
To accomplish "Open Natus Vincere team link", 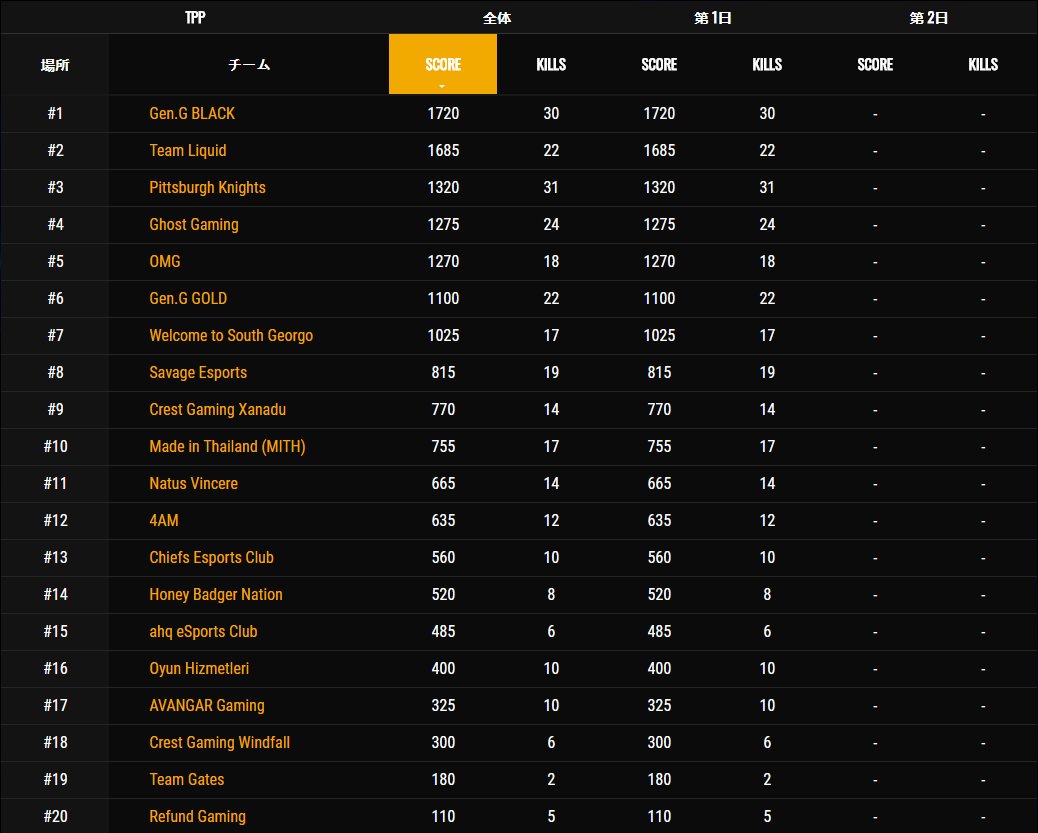I will [x=193, y=483].
